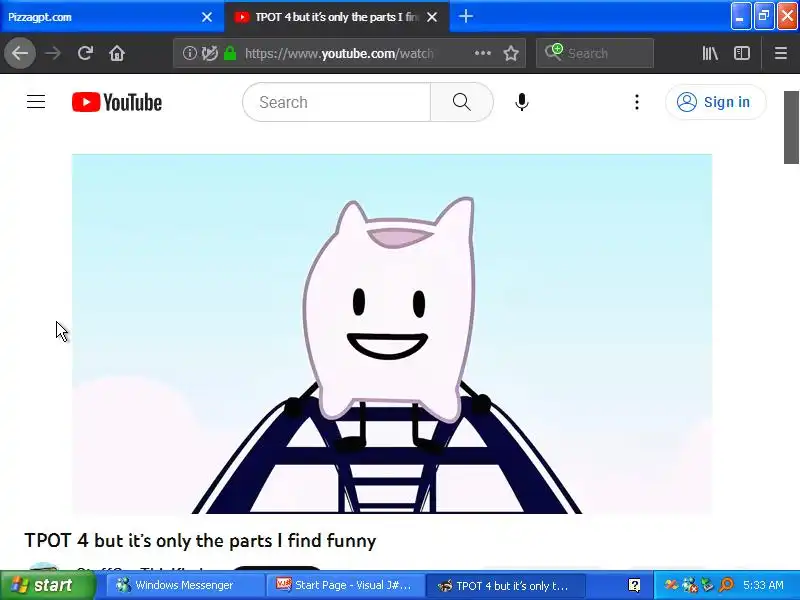This screenshot has width=800, height=600.
Task: Toggle the browser sidebar view
Action: click(742, 53)
